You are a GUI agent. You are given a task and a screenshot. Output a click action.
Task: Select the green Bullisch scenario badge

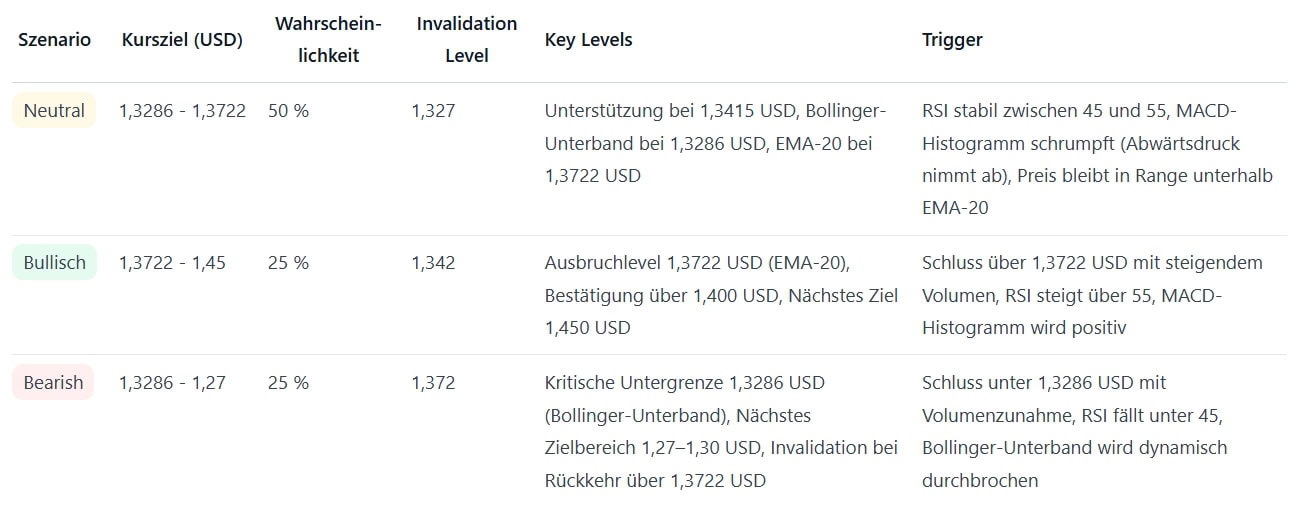(x=54, y=263)
